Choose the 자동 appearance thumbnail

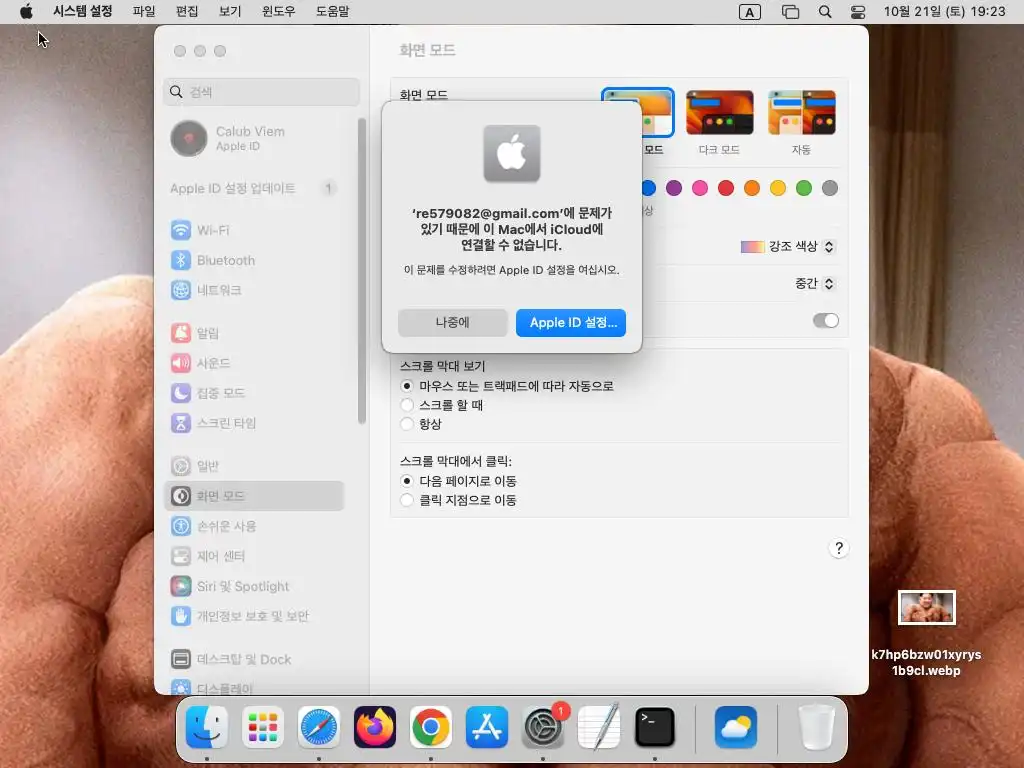pos(802,113)
